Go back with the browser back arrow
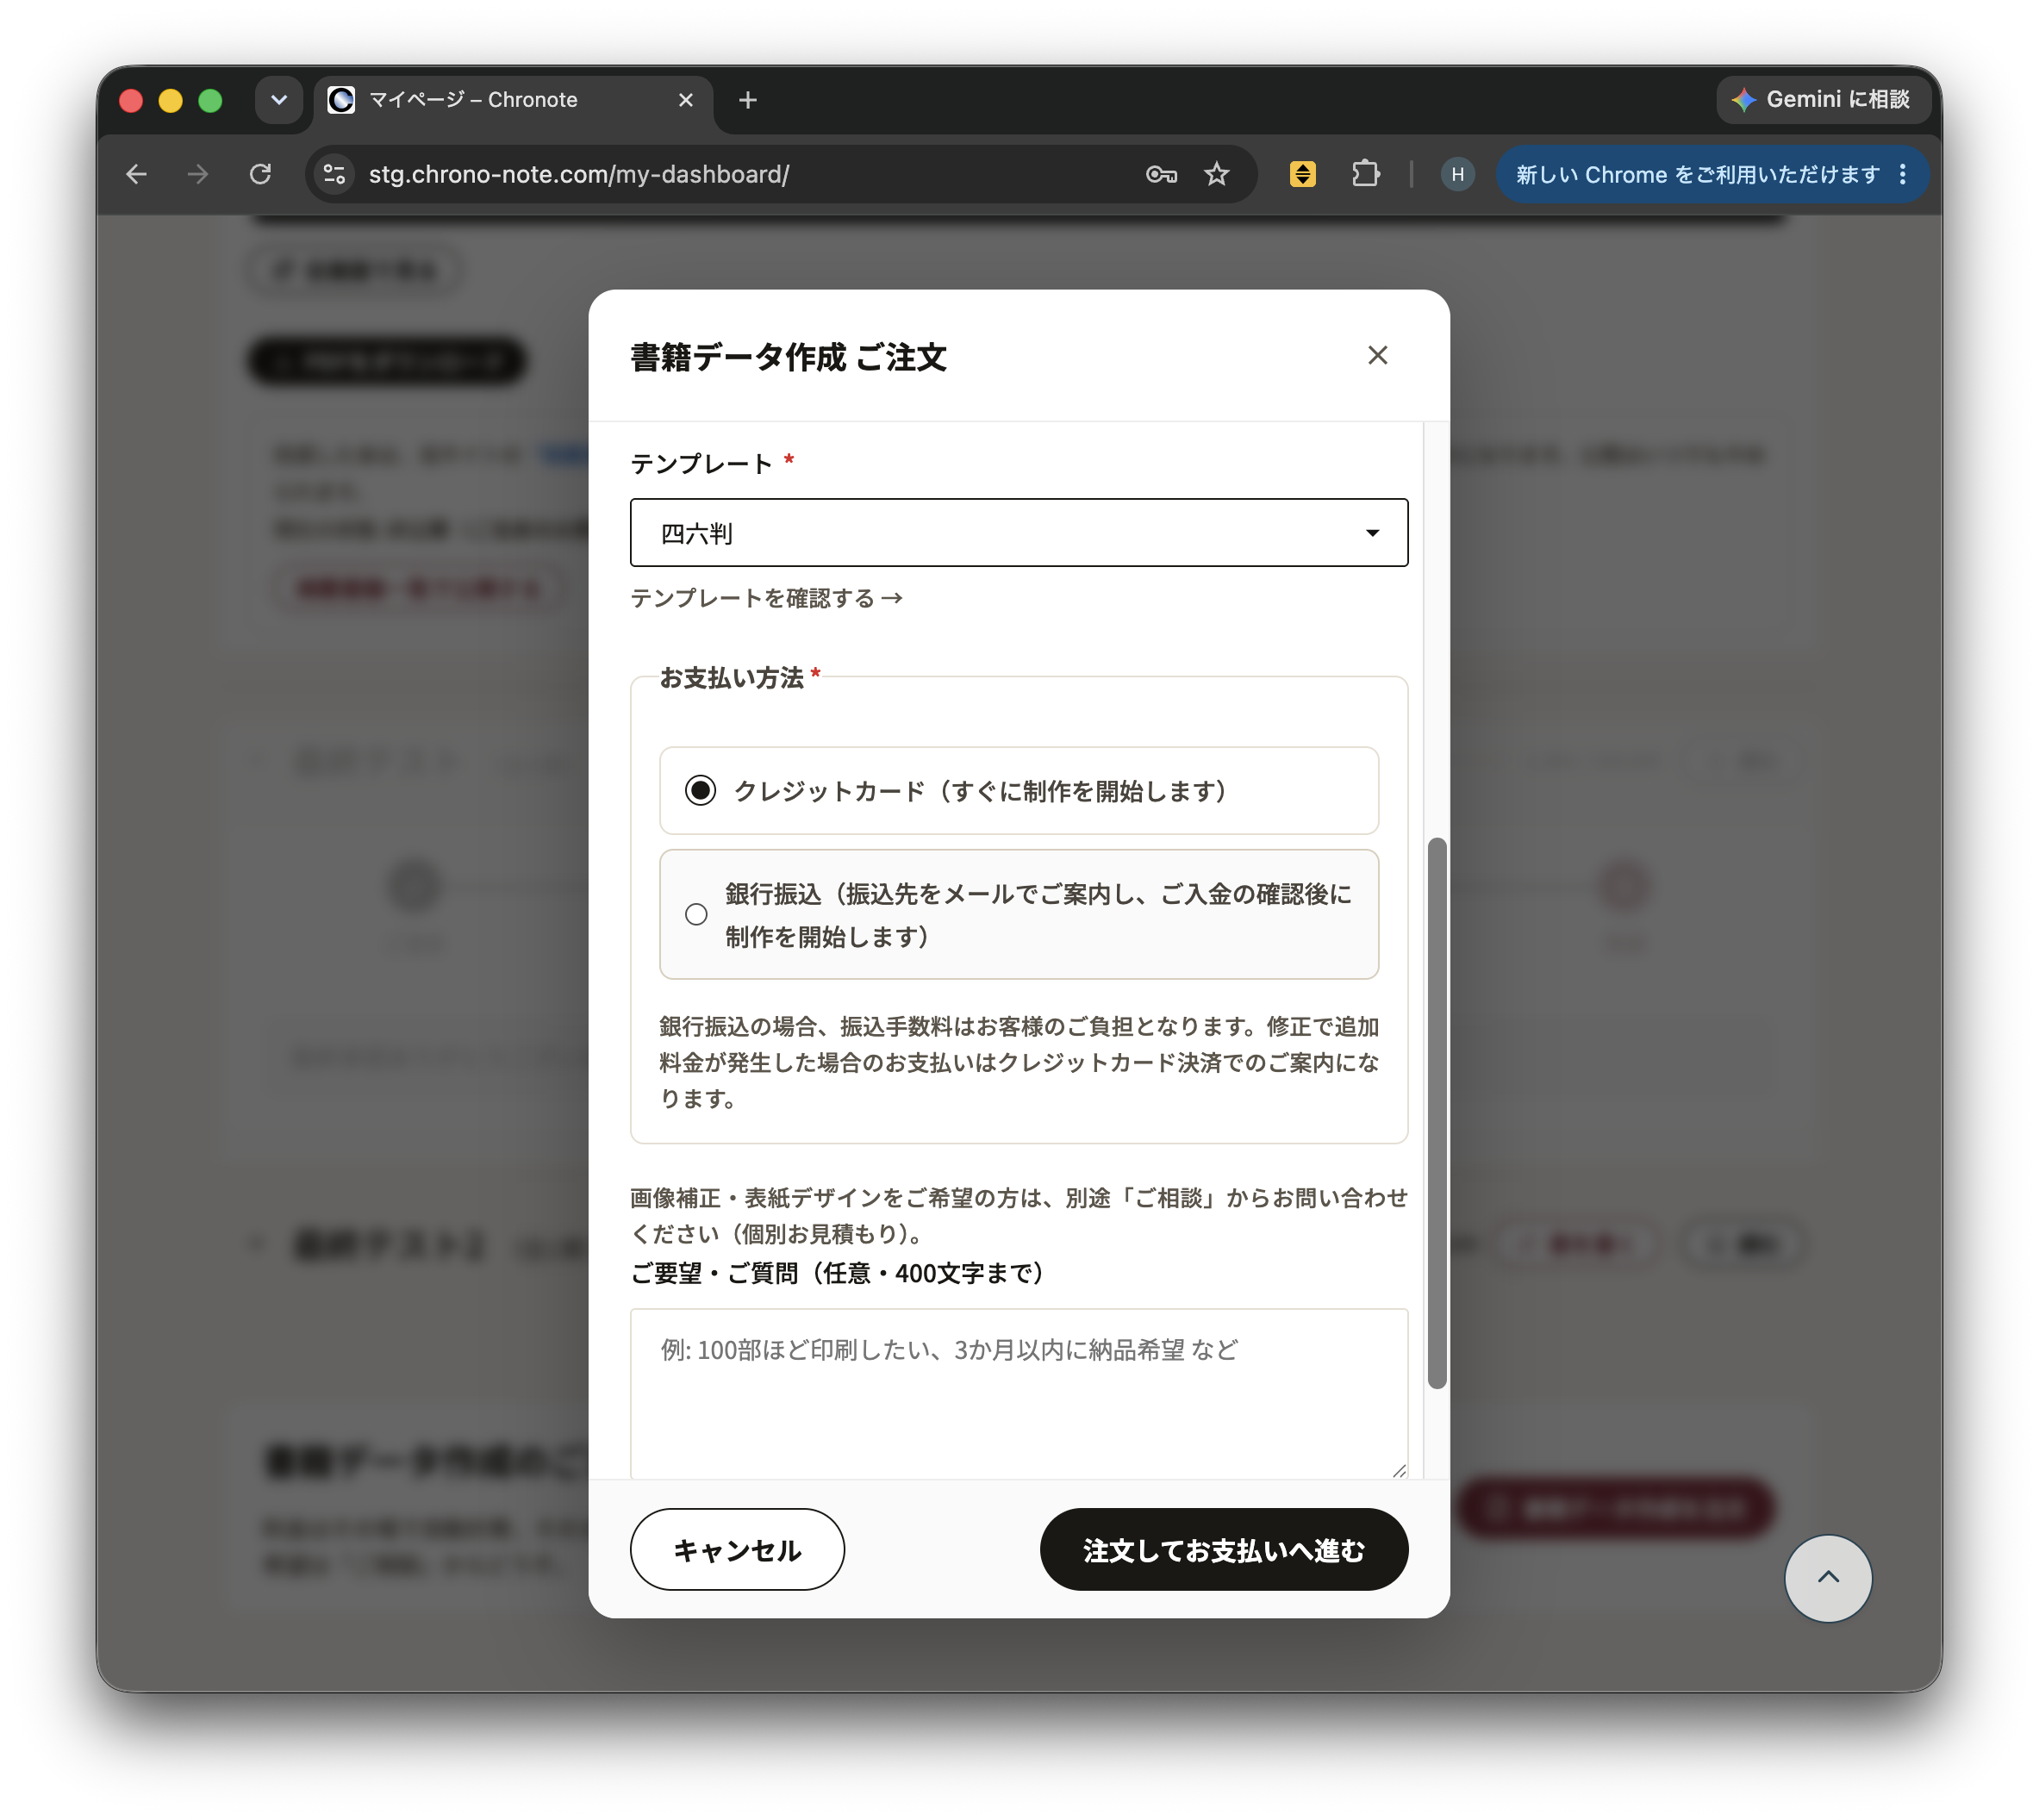This screenshot has width=2039, height=1820. click(x=137, y=175)
